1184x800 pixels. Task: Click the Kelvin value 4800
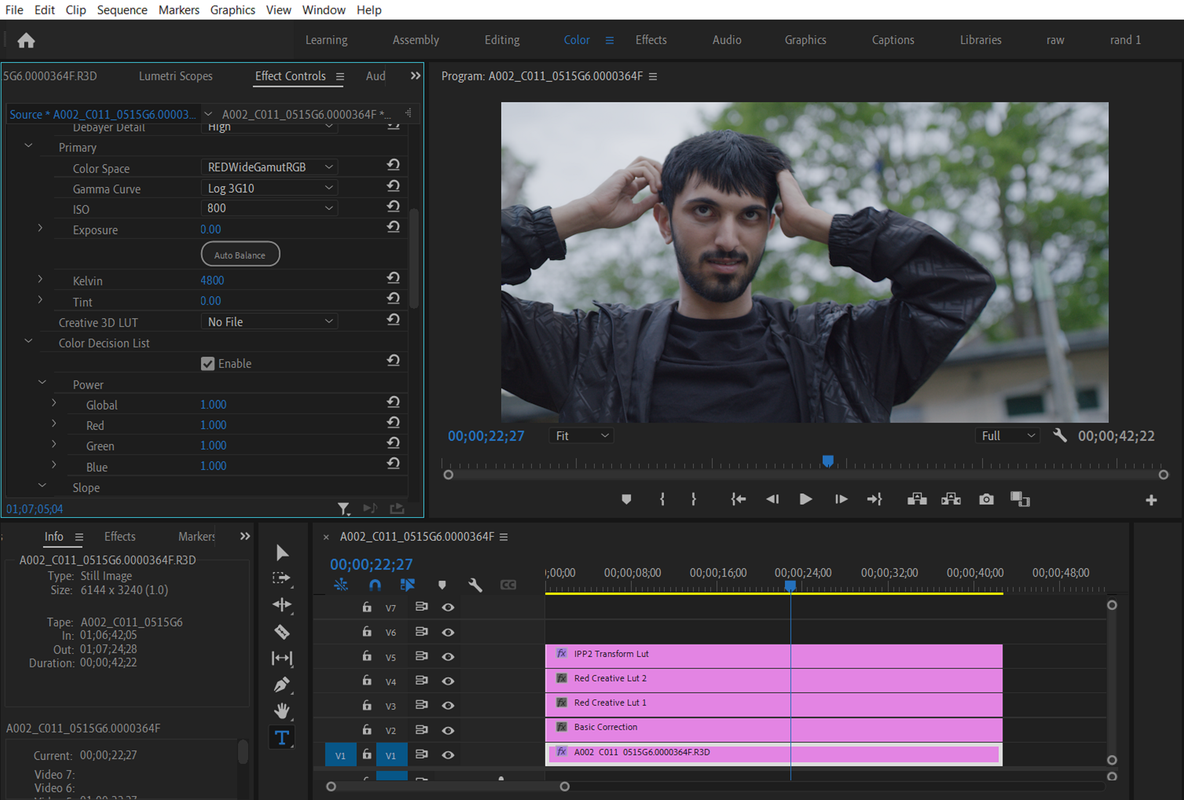[x=212, y=280]
